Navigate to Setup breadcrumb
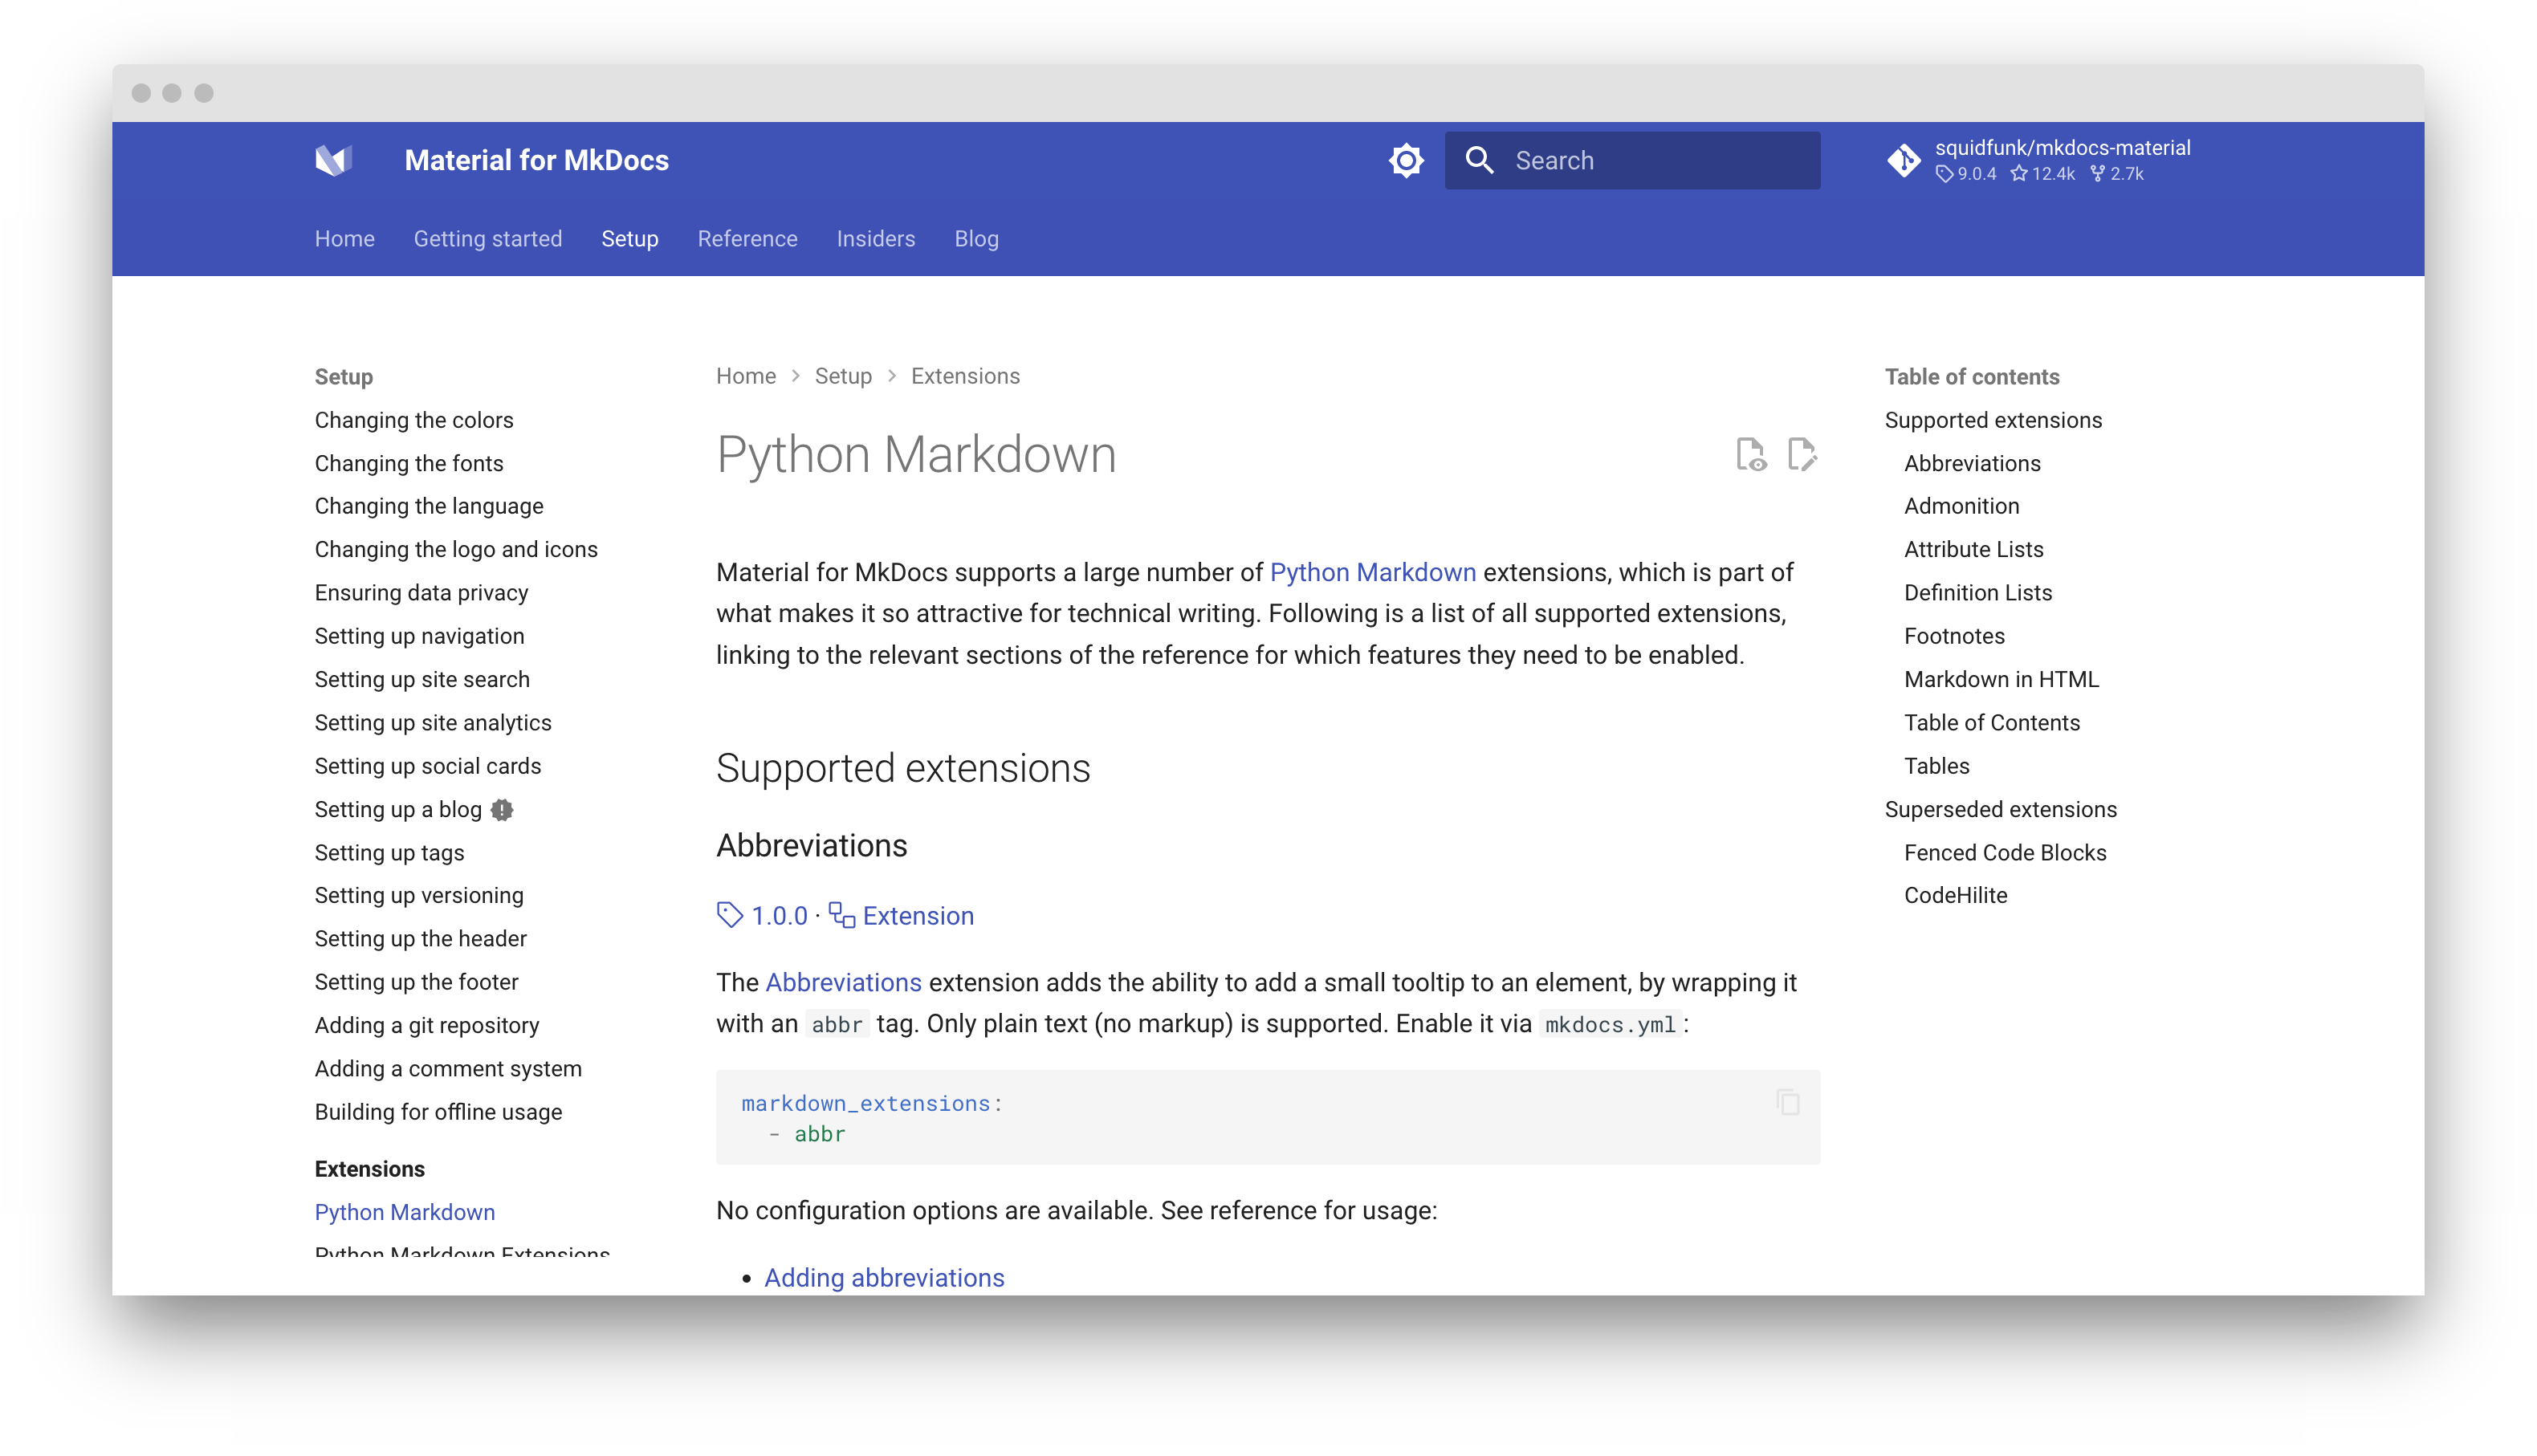2537x1456 pixels. [x=843, y=376]
